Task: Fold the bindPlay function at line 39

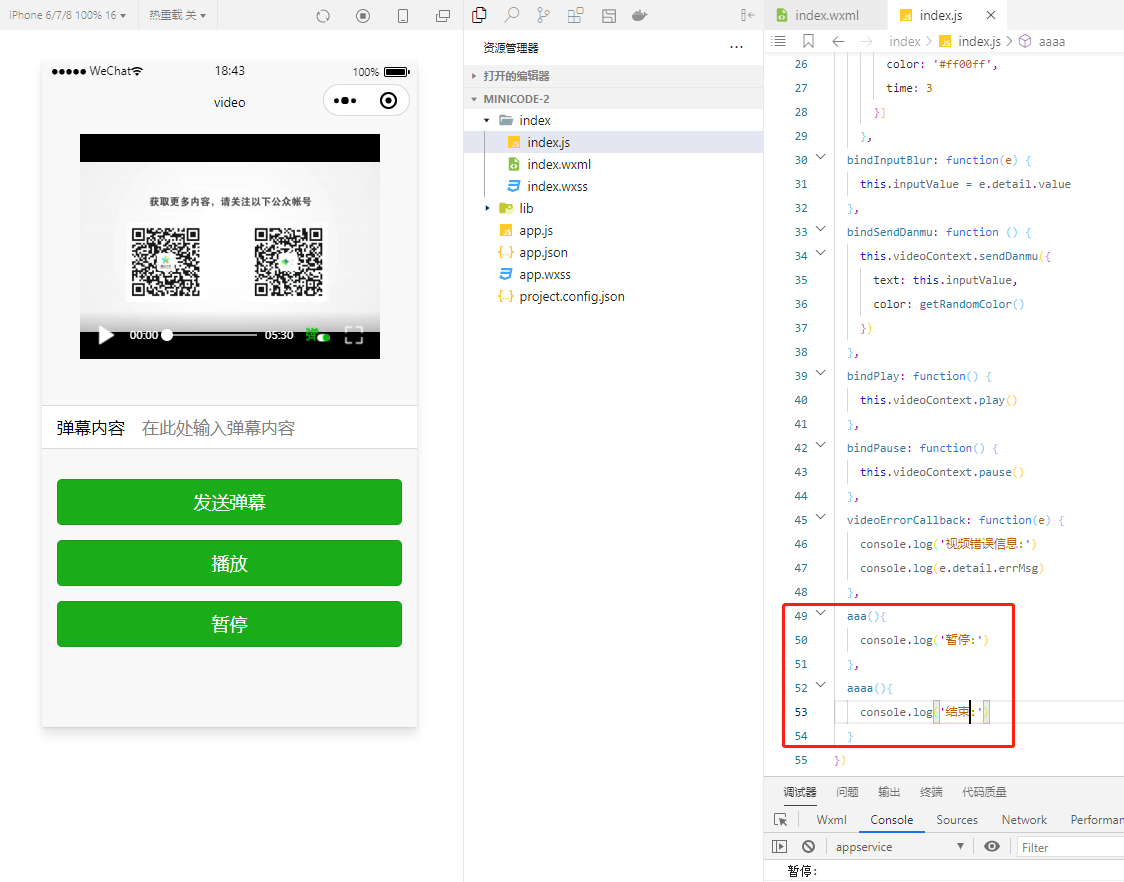Action: [821, 374]
